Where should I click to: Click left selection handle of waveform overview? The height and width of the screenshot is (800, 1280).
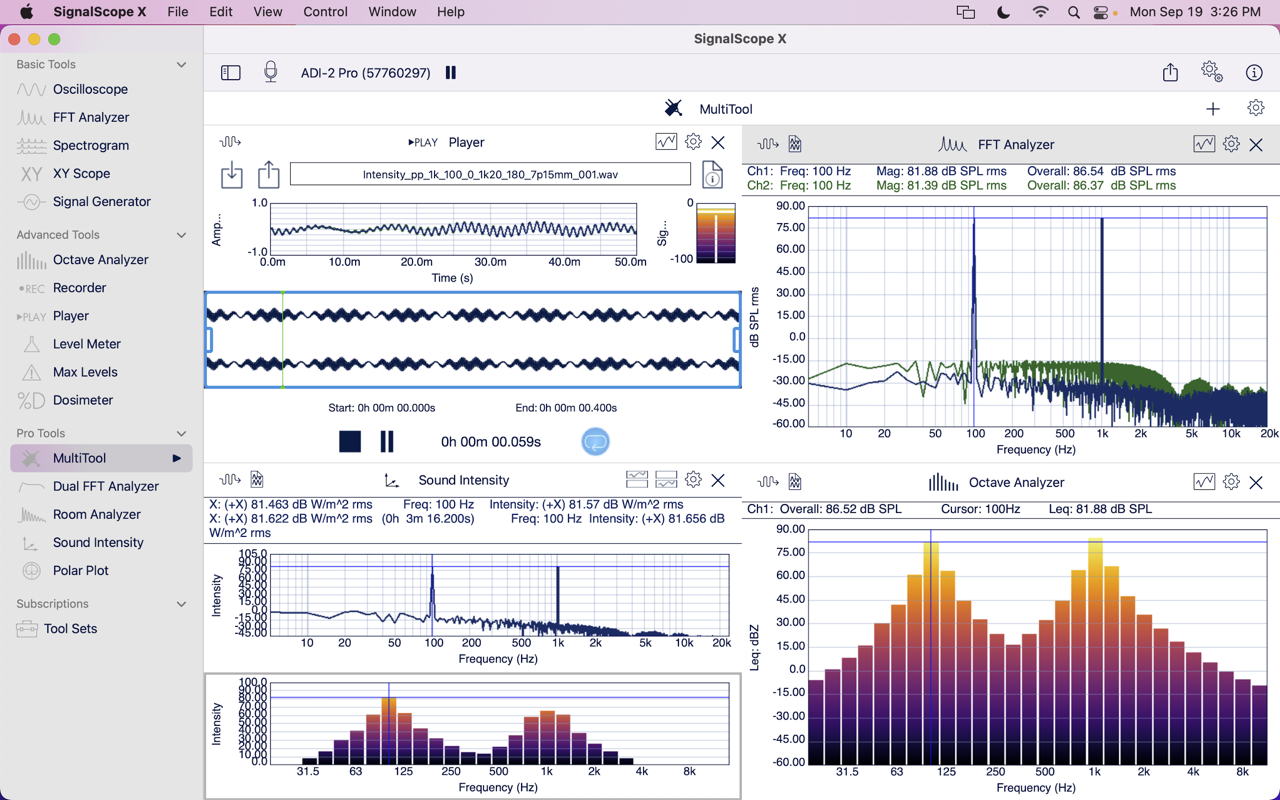tap(210, 340)
